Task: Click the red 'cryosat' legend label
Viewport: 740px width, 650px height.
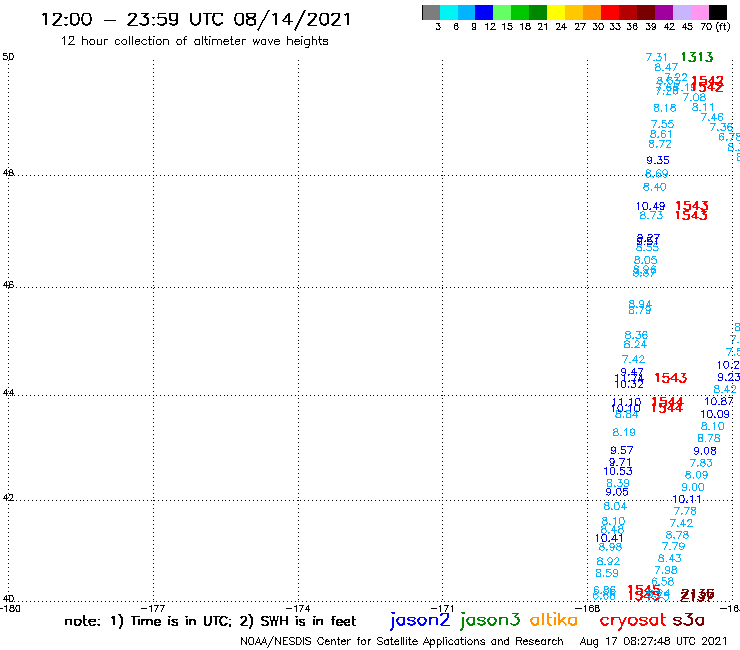Action: [633, 621]
